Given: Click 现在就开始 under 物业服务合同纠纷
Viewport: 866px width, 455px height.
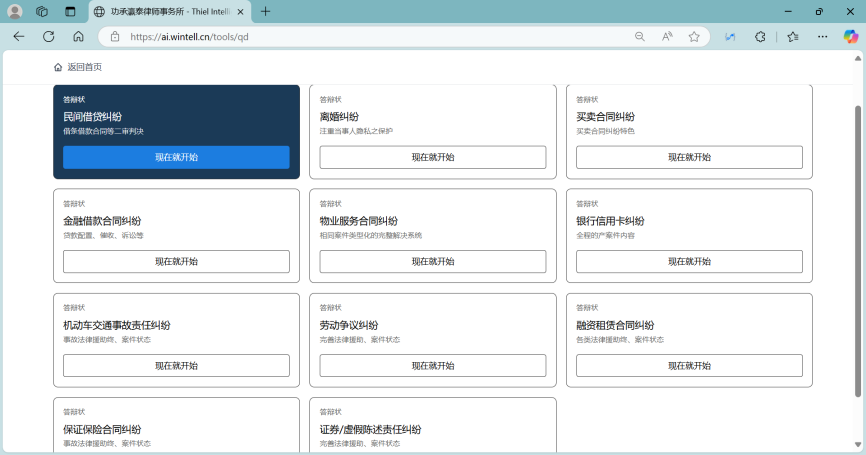Looking at the screenshot, I should point(432,262).
